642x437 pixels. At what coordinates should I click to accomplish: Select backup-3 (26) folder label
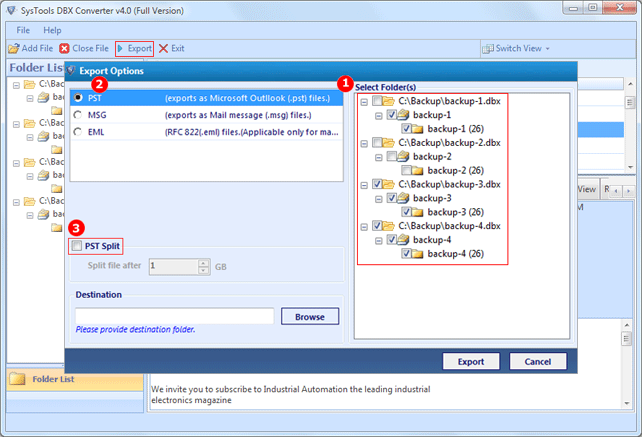[455, 212]
